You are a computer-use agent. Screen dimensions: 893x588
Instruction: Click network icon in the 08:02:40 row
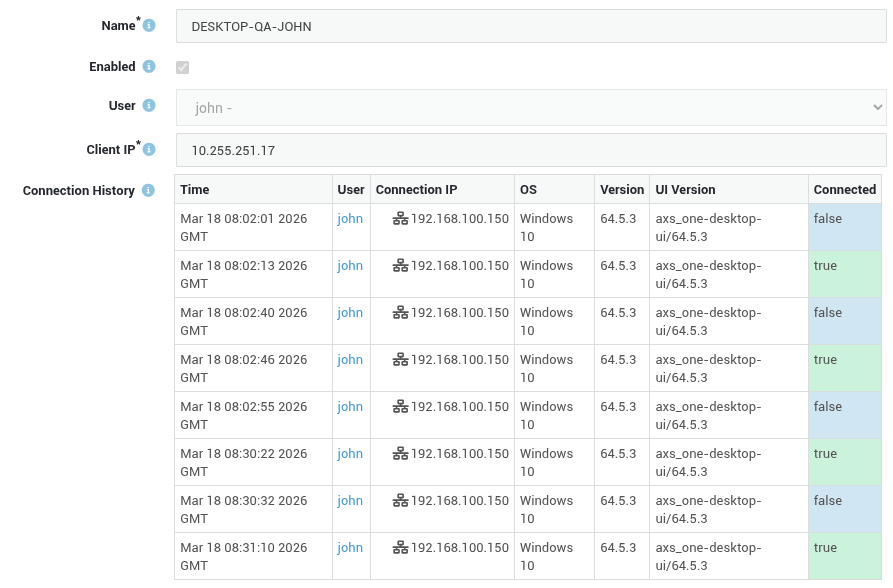coord(400,313)
